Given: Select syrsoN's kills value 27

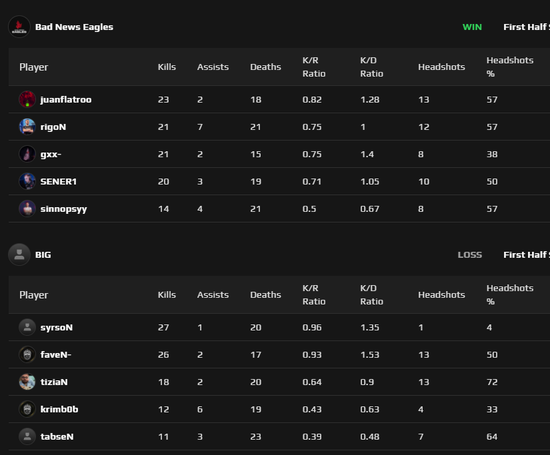Looking at the screenshot, I should pyautogui.click(x=163, y=328).
